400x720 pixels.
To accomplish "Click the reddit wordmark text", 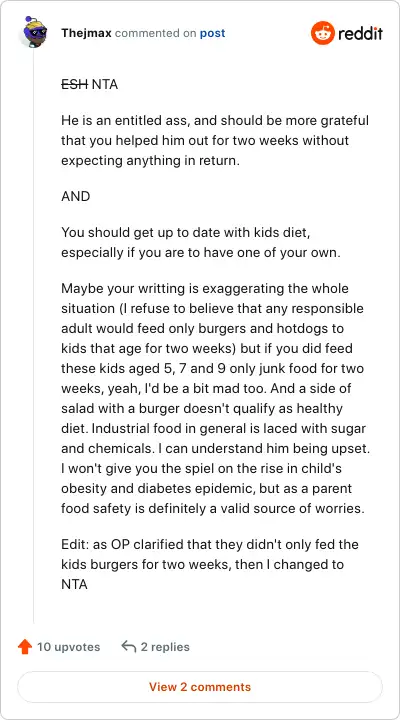I will [361, 34].
